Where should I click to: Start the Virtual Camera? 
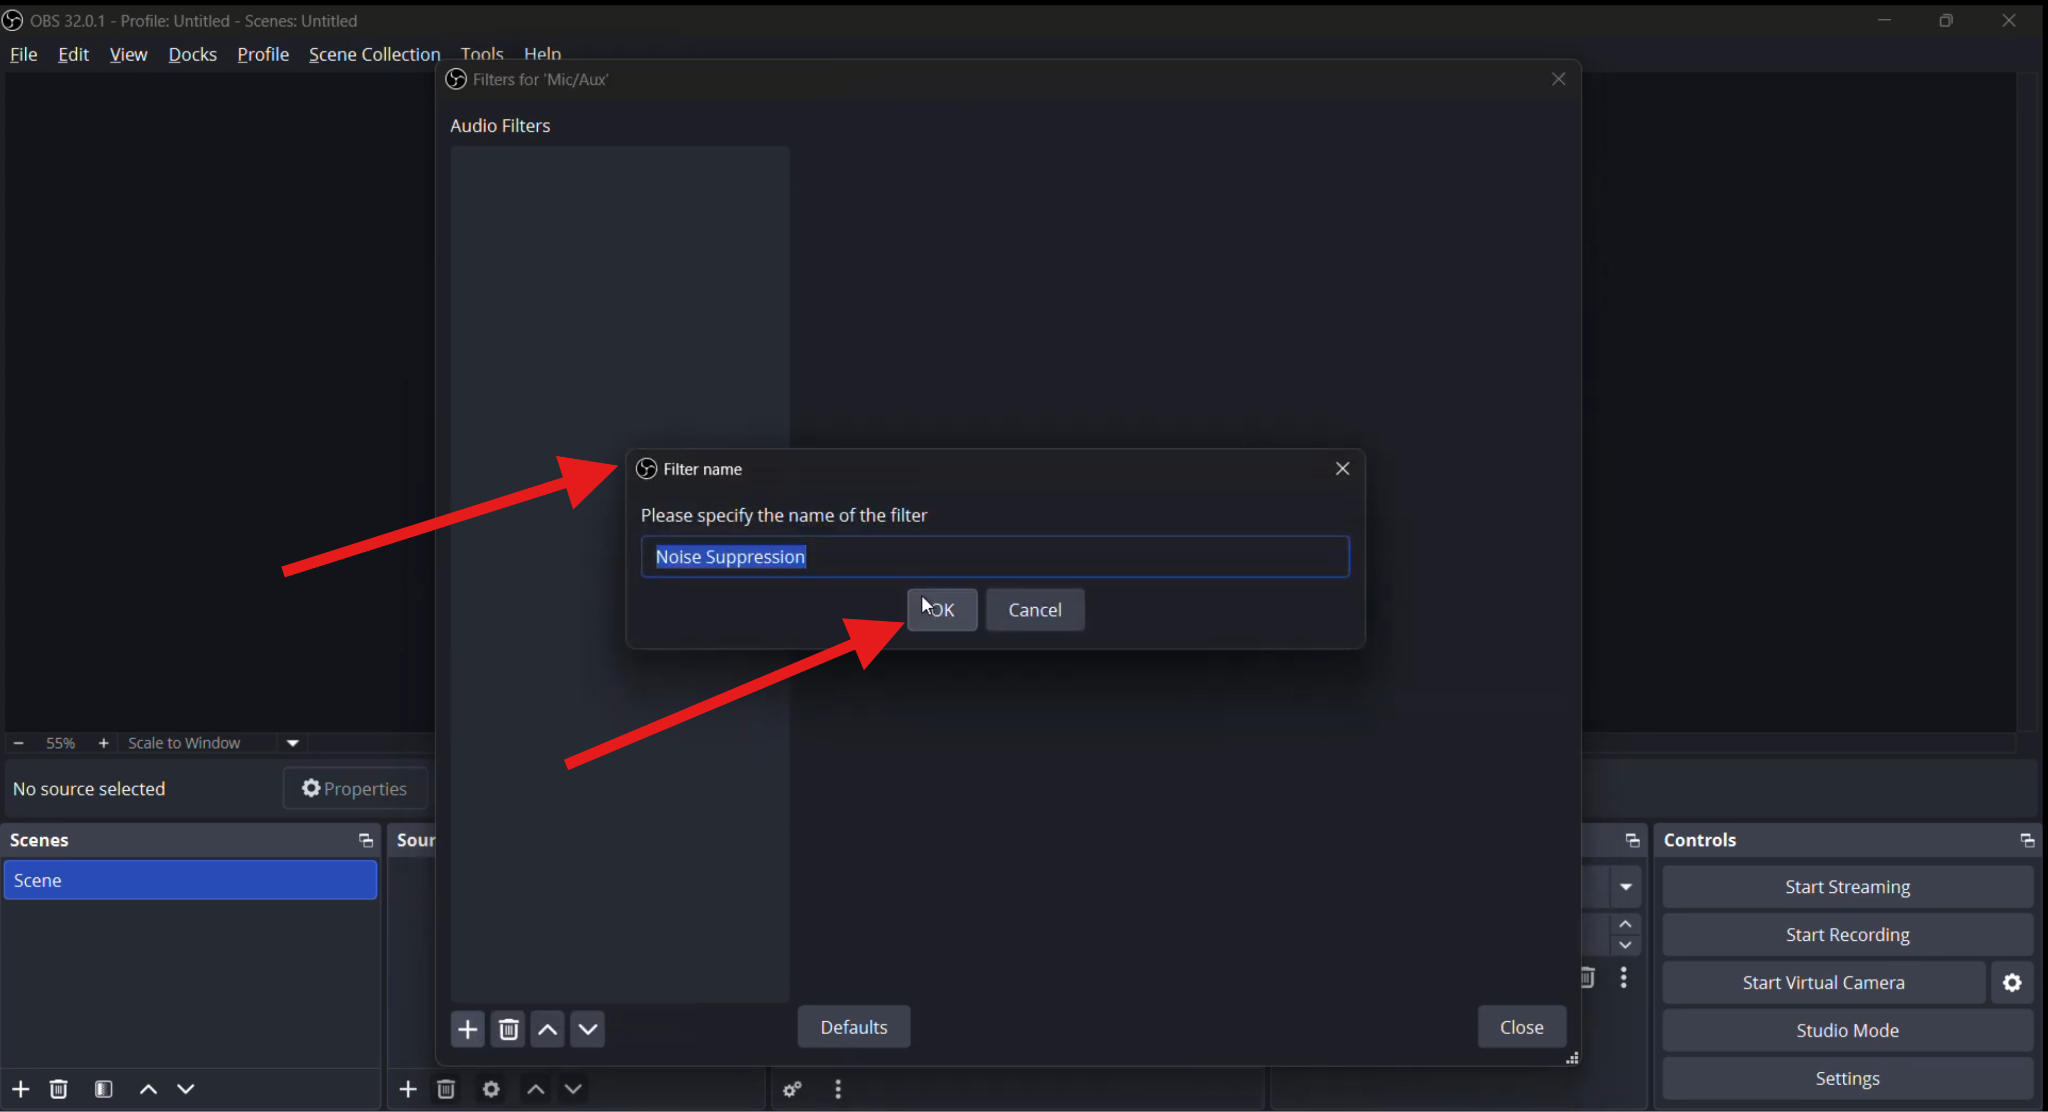(1823, 982)
